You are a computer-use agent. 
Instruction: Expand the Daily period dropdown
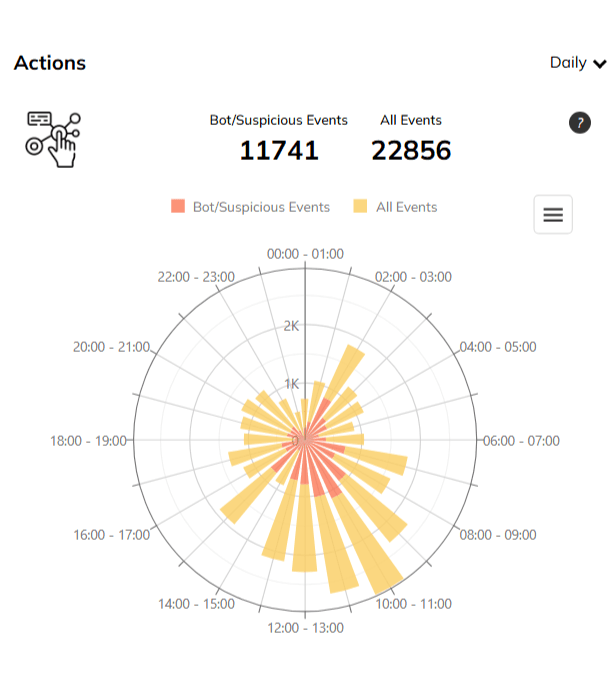pos(577,63)
